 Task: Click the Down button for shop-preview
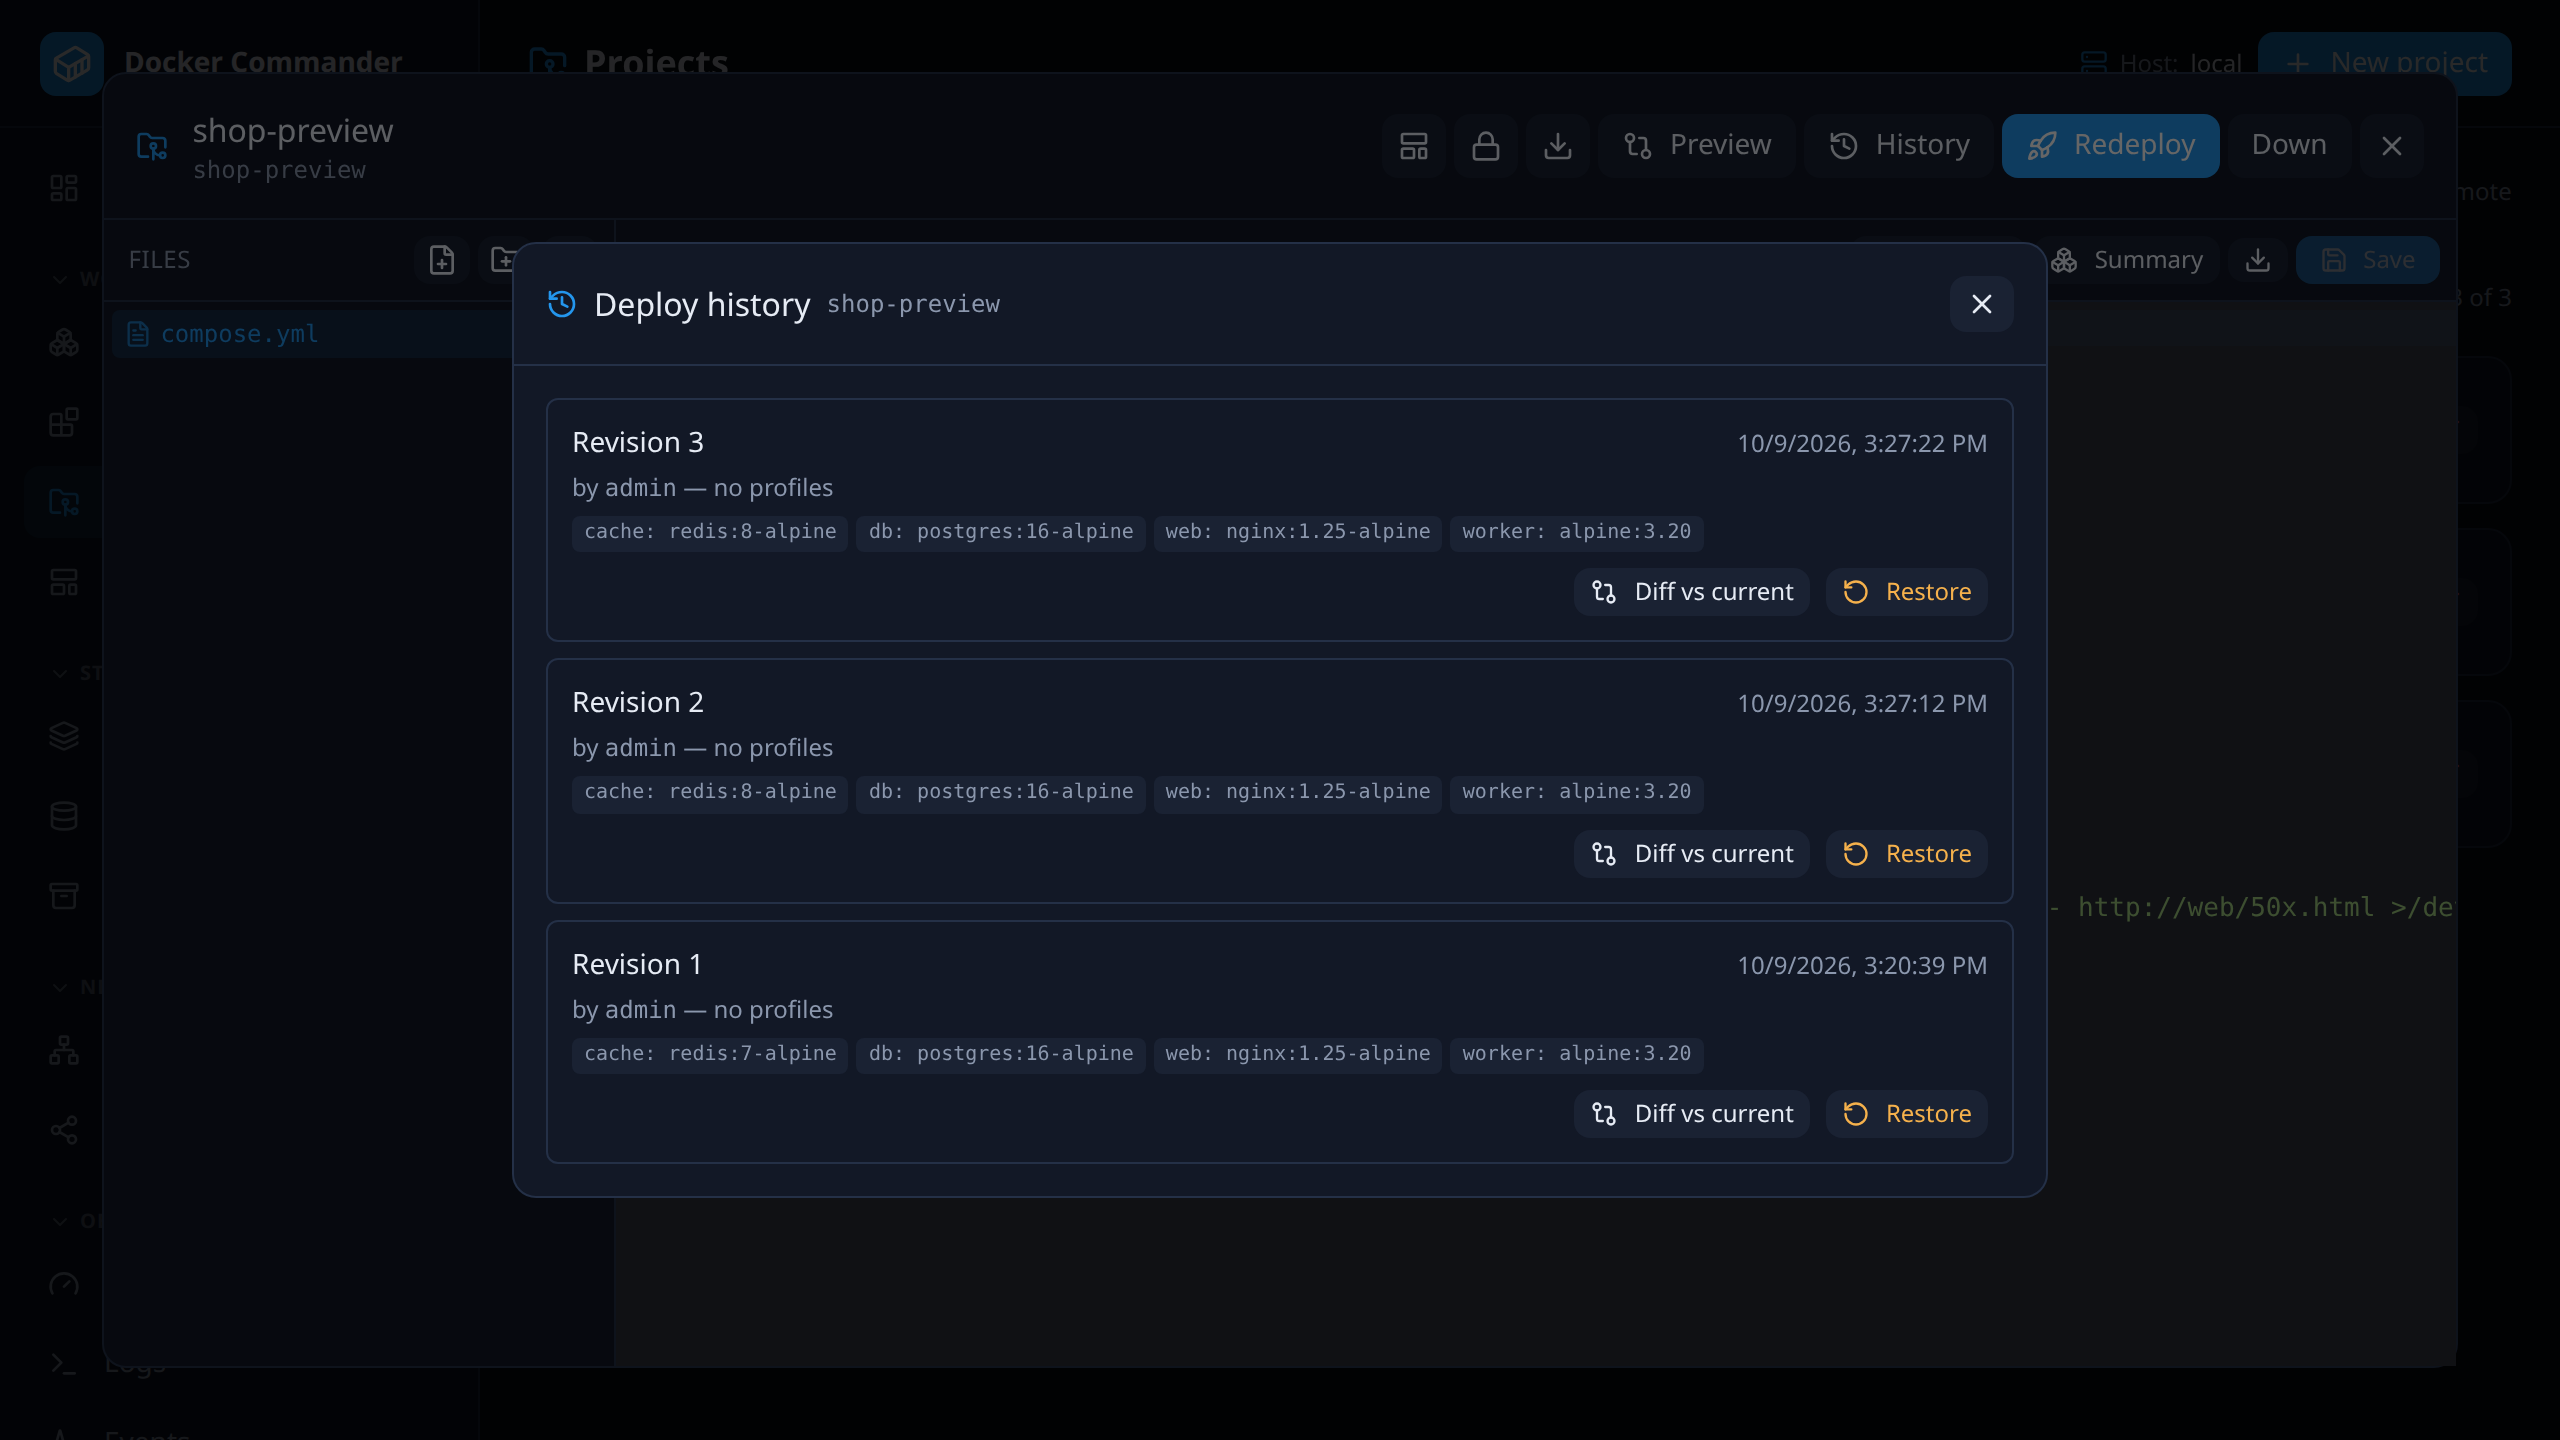point(2289,146)
